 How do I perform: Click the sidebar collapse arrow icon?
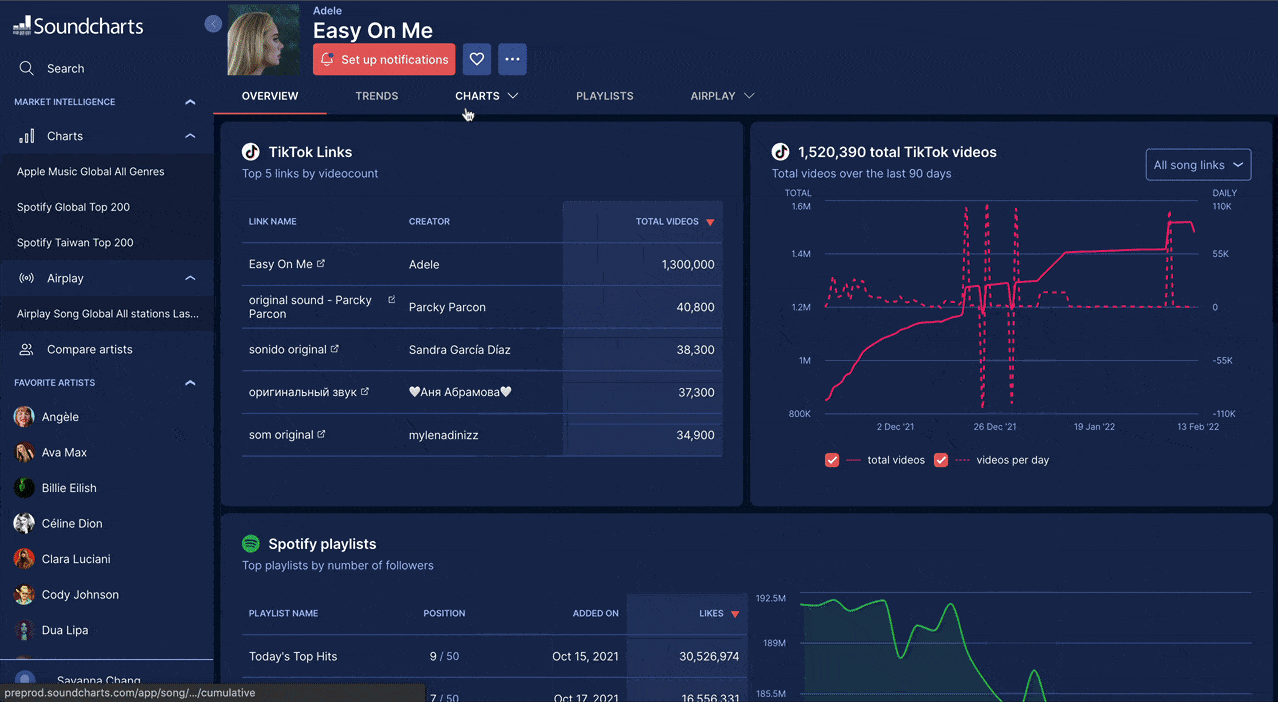(213, 24)
